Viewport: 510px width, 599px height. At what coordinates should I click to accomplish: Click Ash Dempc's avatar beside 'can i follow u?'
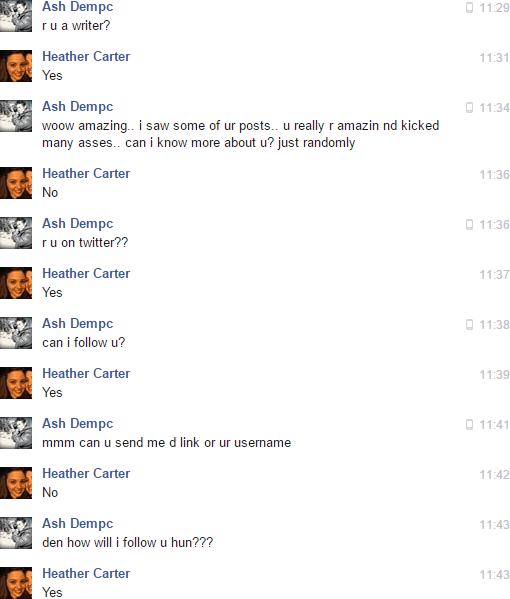16,333
